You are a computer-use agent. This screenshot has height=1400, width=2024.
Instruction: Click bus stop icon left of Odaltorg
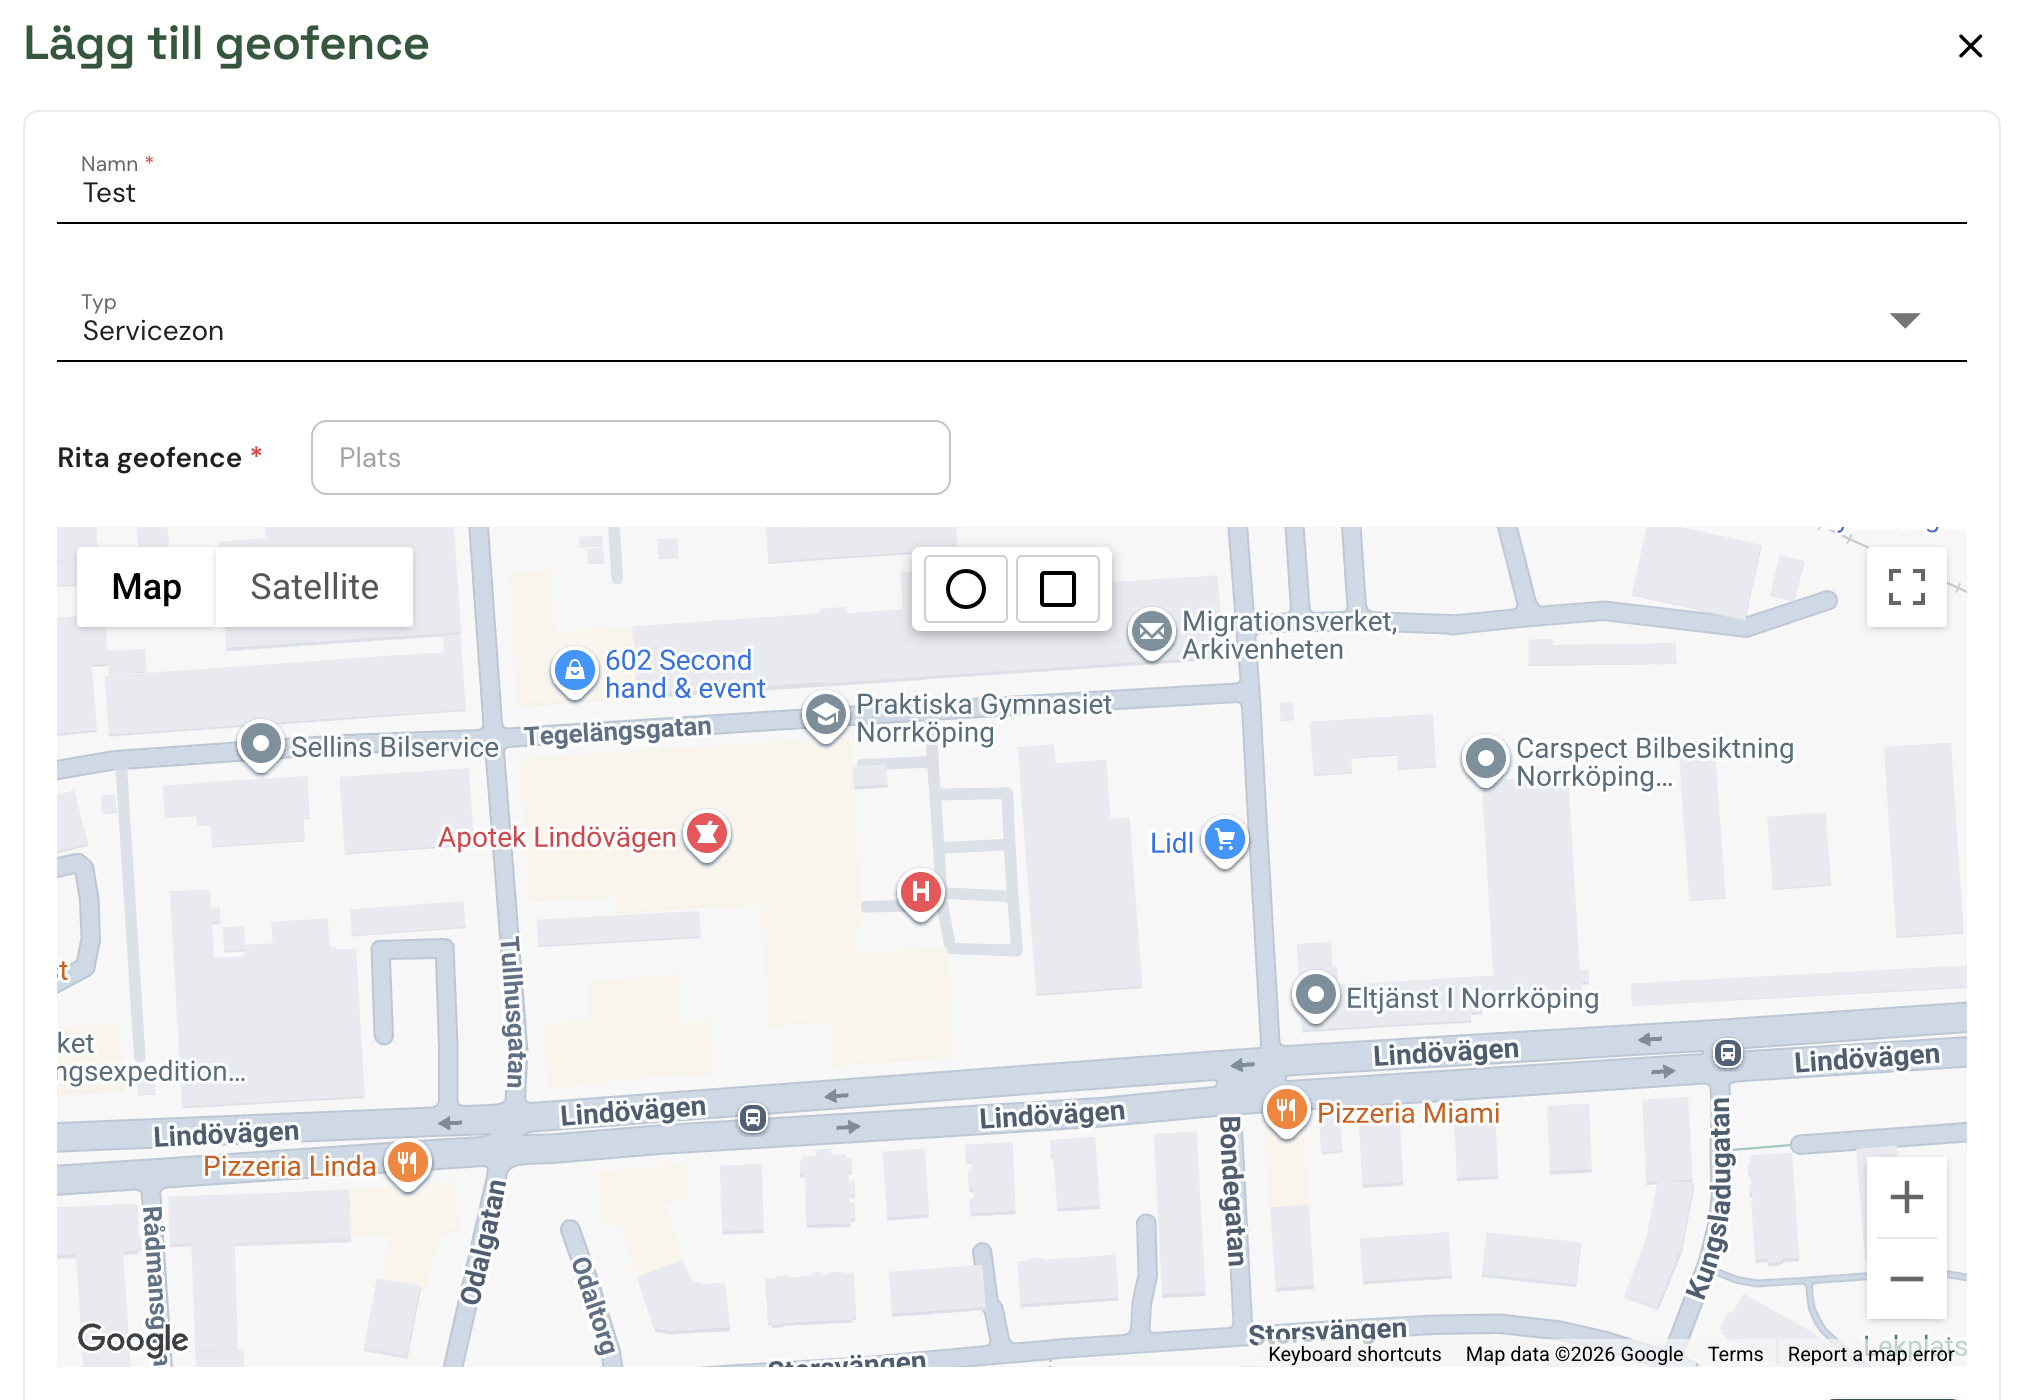coord(753,1118)
